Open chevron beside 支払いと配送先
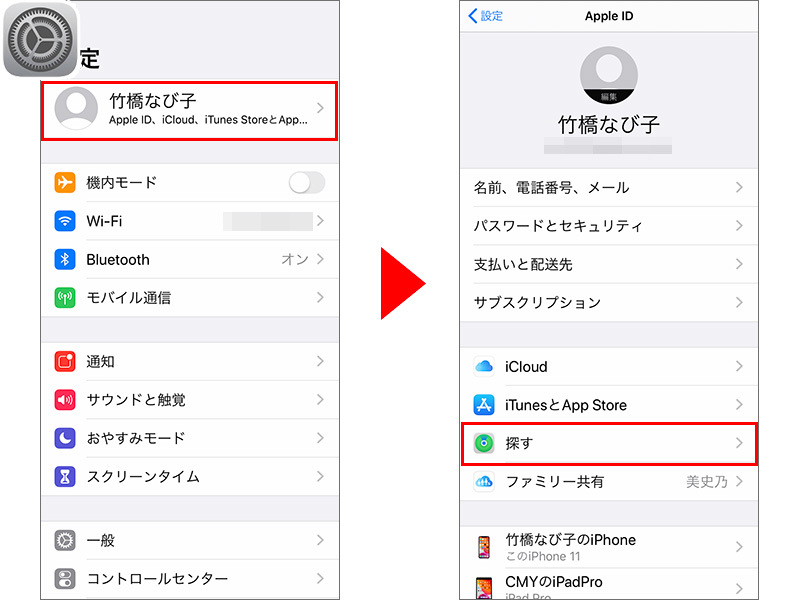Screen dimensions: 800x600 click(x=739, y=264)
